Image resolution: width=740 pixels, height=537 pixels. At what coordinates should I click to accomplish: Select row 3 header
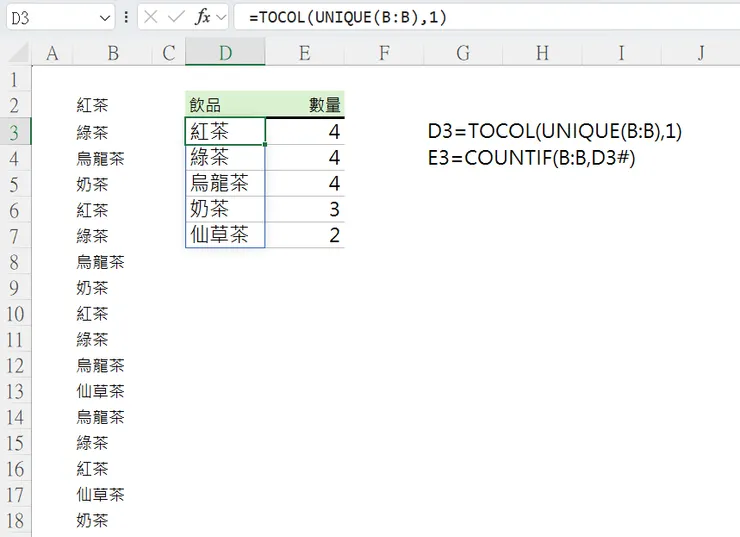pos(15,132)
